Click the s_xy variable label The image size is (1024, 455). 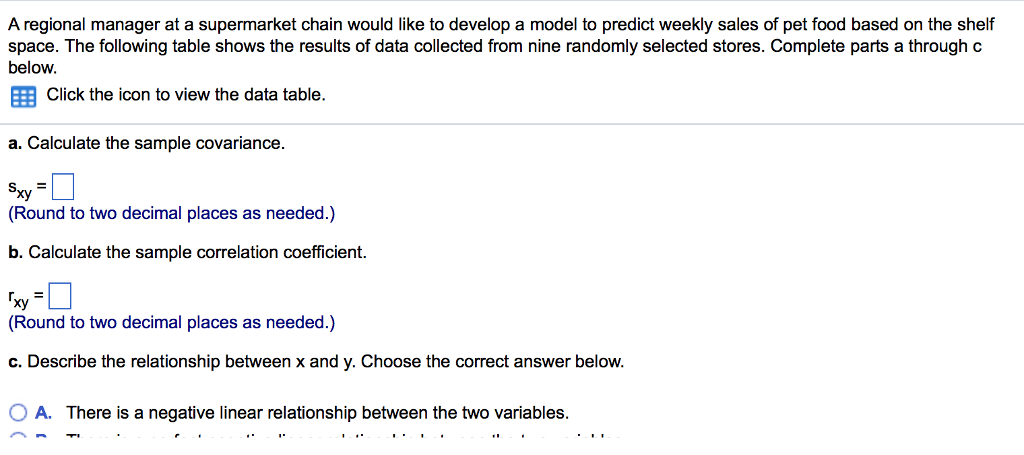20,190
